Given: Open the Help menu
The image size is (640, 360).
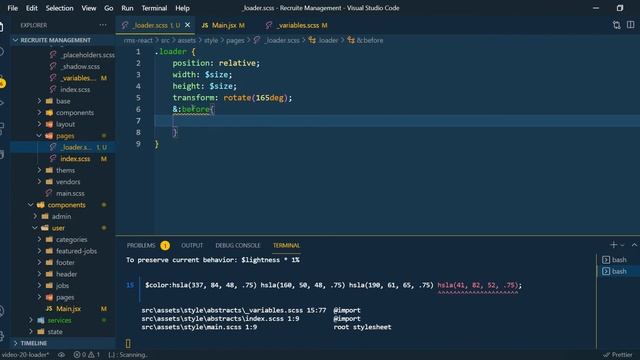Looking at the screenshot, I should pyautogui.click(x=182, y=8).
